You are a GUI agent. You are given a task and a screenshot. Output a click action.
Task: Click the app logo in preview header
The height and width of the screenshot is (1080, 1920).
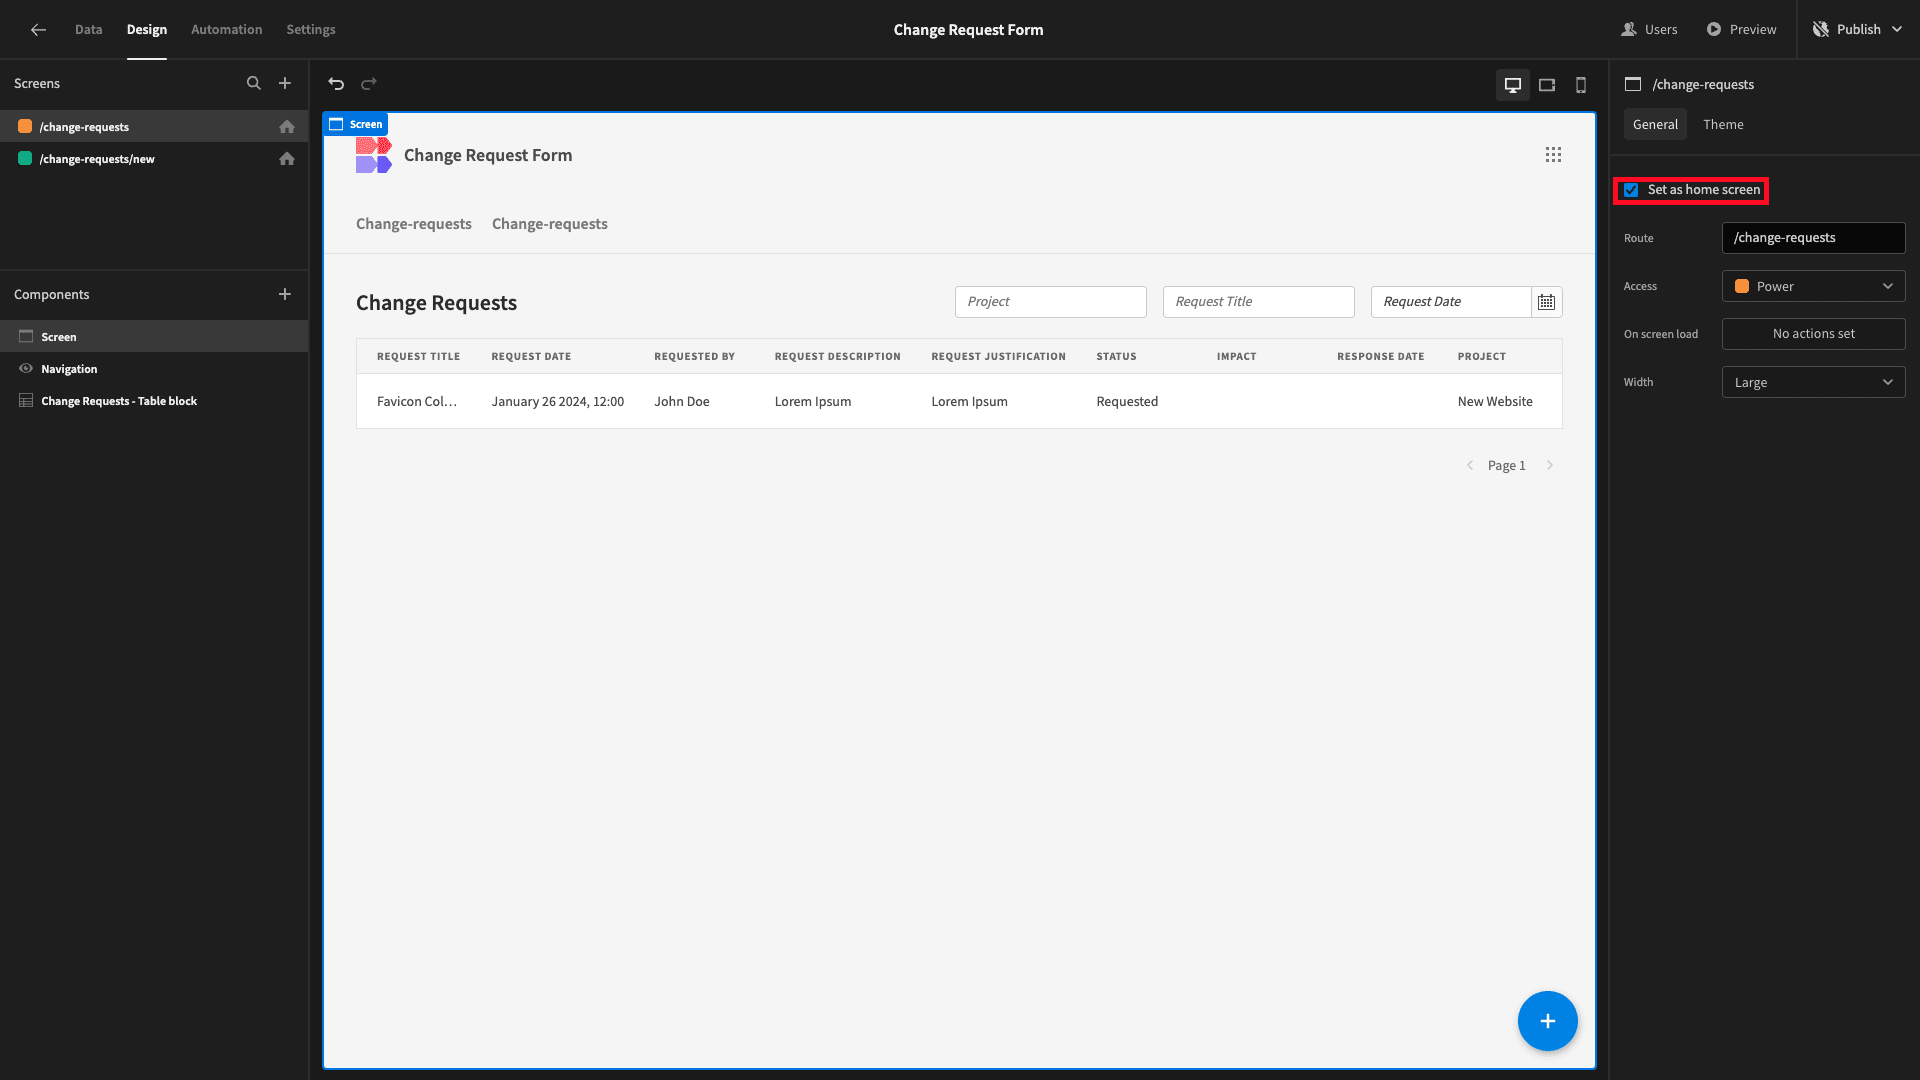coord(373,155)
